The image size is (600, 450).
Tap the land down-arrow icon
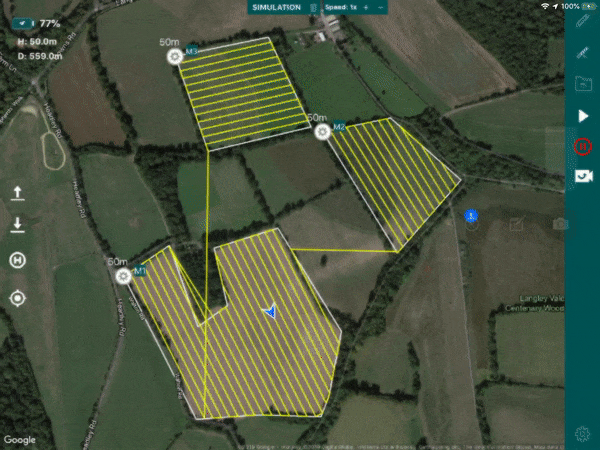18,225
